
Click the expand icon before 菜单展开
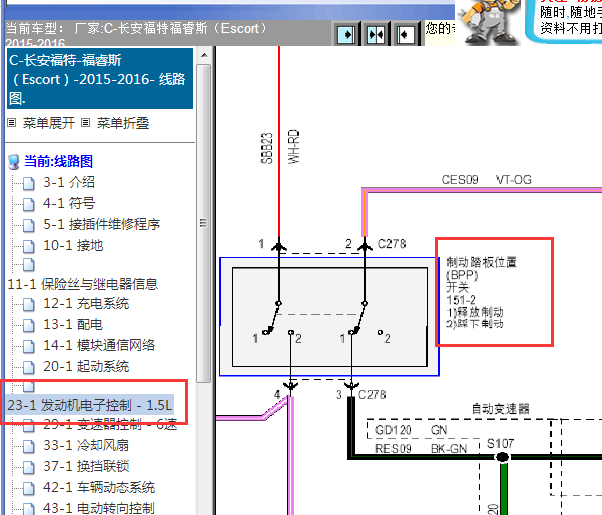[x=12, y=123]
